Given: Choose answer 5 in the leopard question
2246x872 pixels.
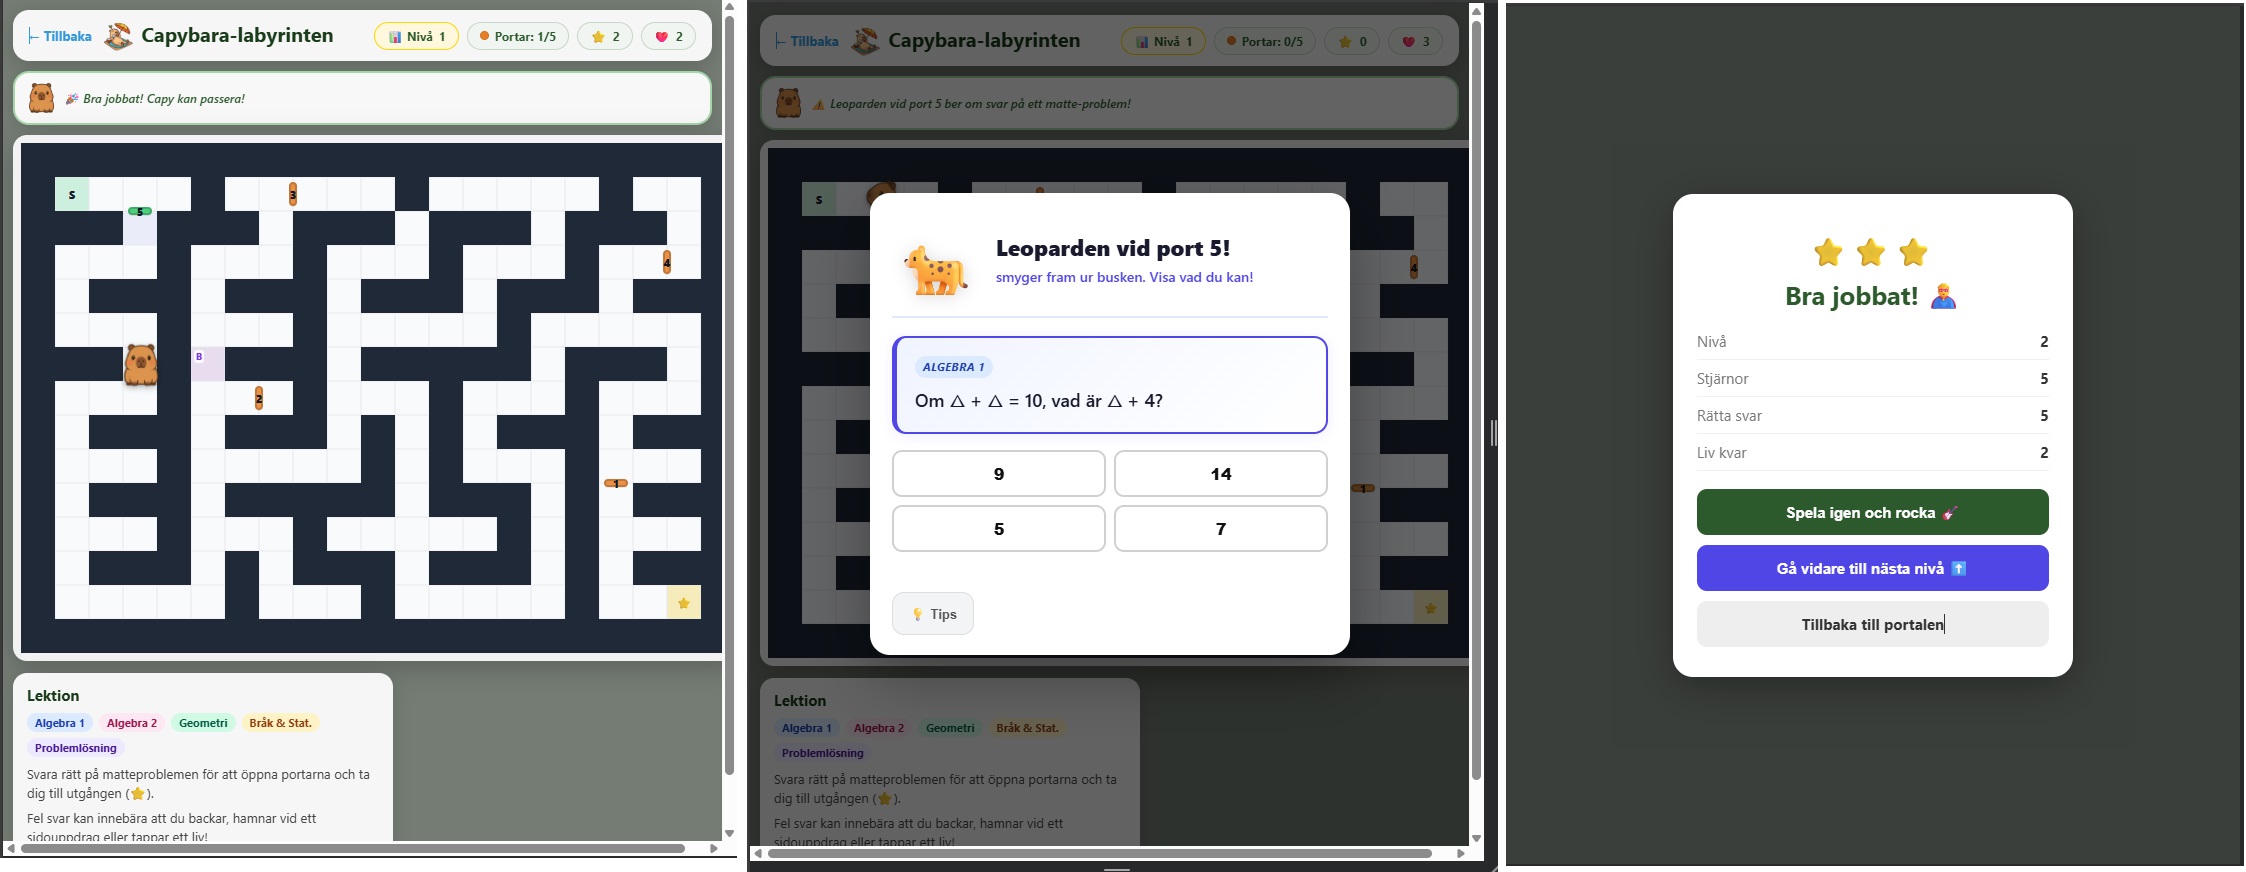Looking at the screenshot, I should pos(999,529).
